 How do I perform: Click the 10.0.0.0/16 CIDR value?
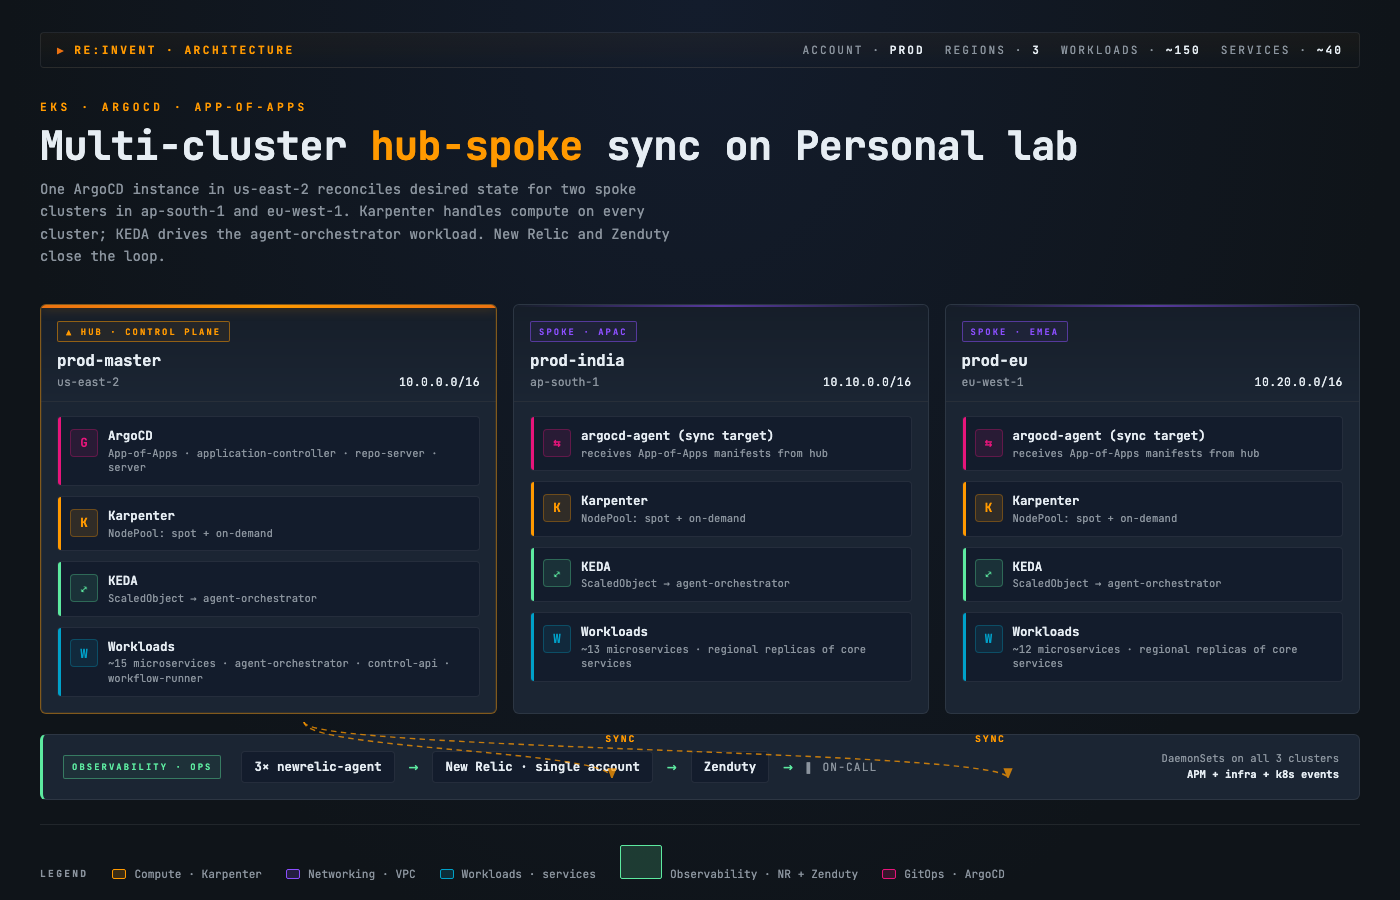(x=439, y=382)
